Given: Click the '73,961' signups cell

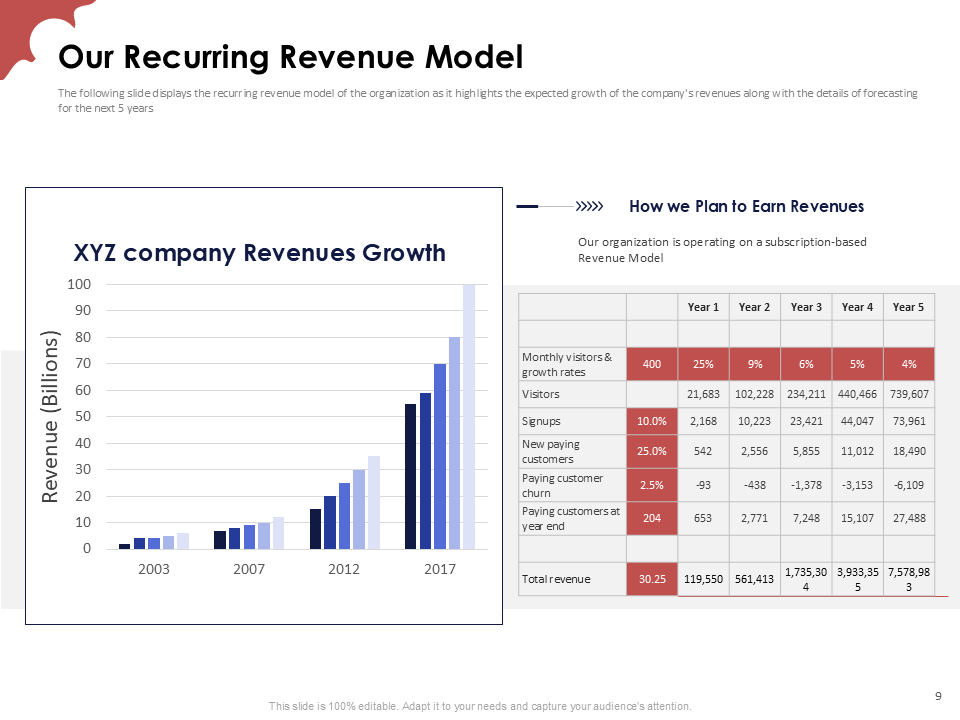Looking at the screenshot, I should coord(909,421).
